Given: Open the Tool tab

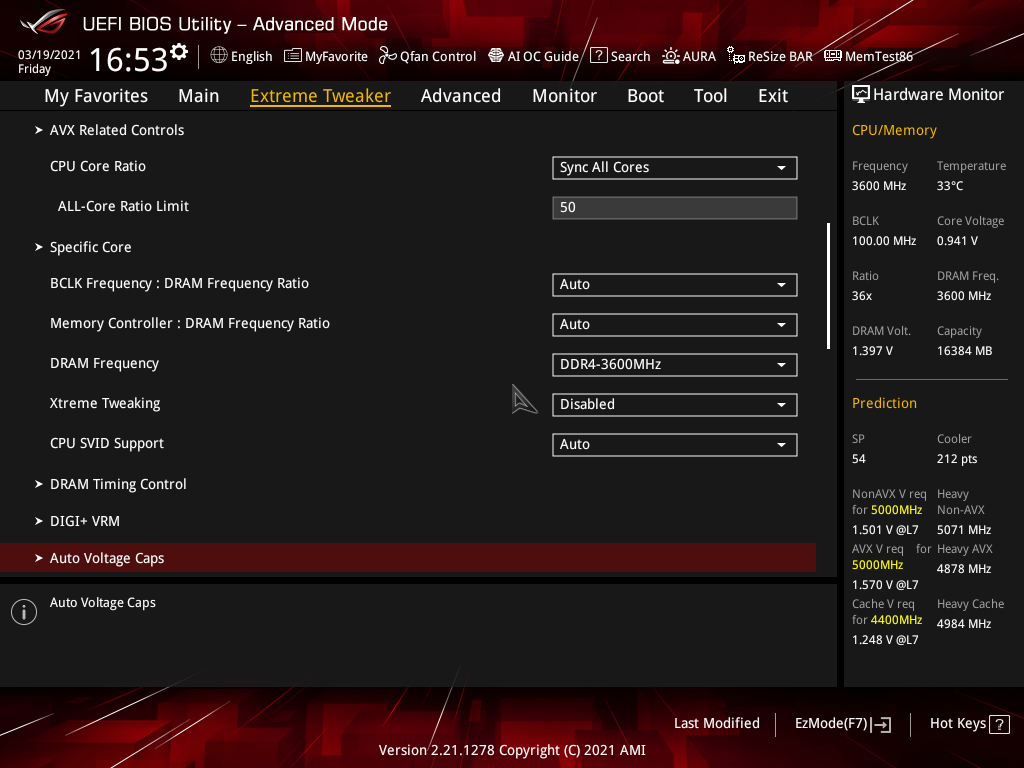Looking at the screenshot, I should [x=711, y=96].
